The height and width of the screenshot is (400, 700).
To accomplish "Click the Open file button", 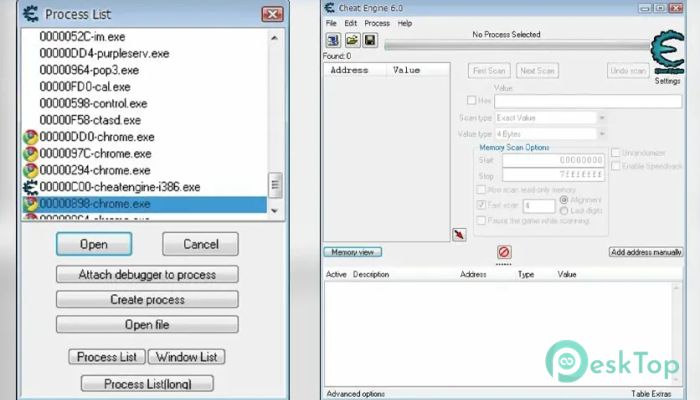I will coord(147,325).
